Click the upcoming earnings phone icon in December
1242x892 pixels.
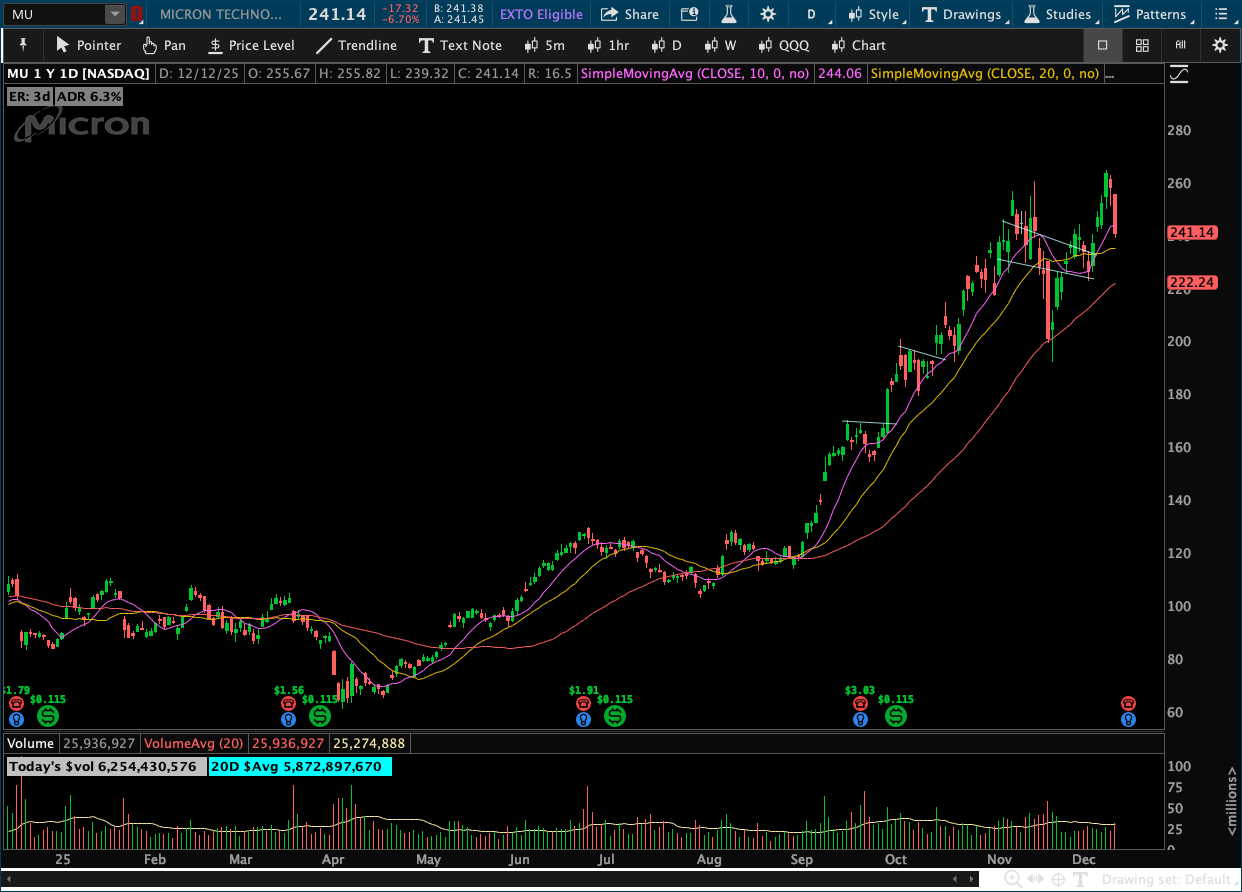click(1129, 704)
